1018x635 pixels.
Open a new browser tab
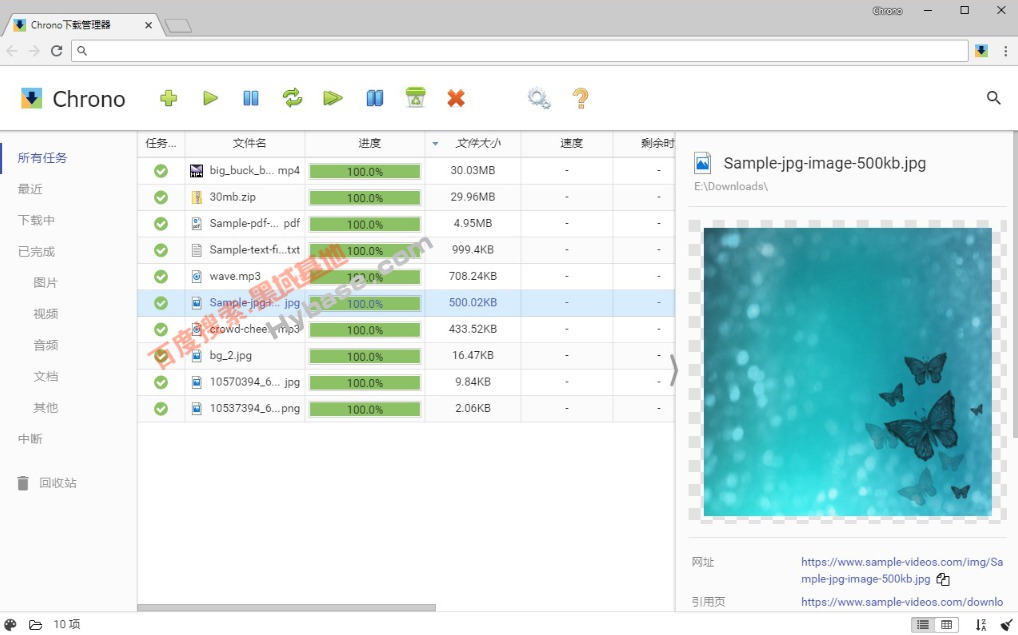178,26
